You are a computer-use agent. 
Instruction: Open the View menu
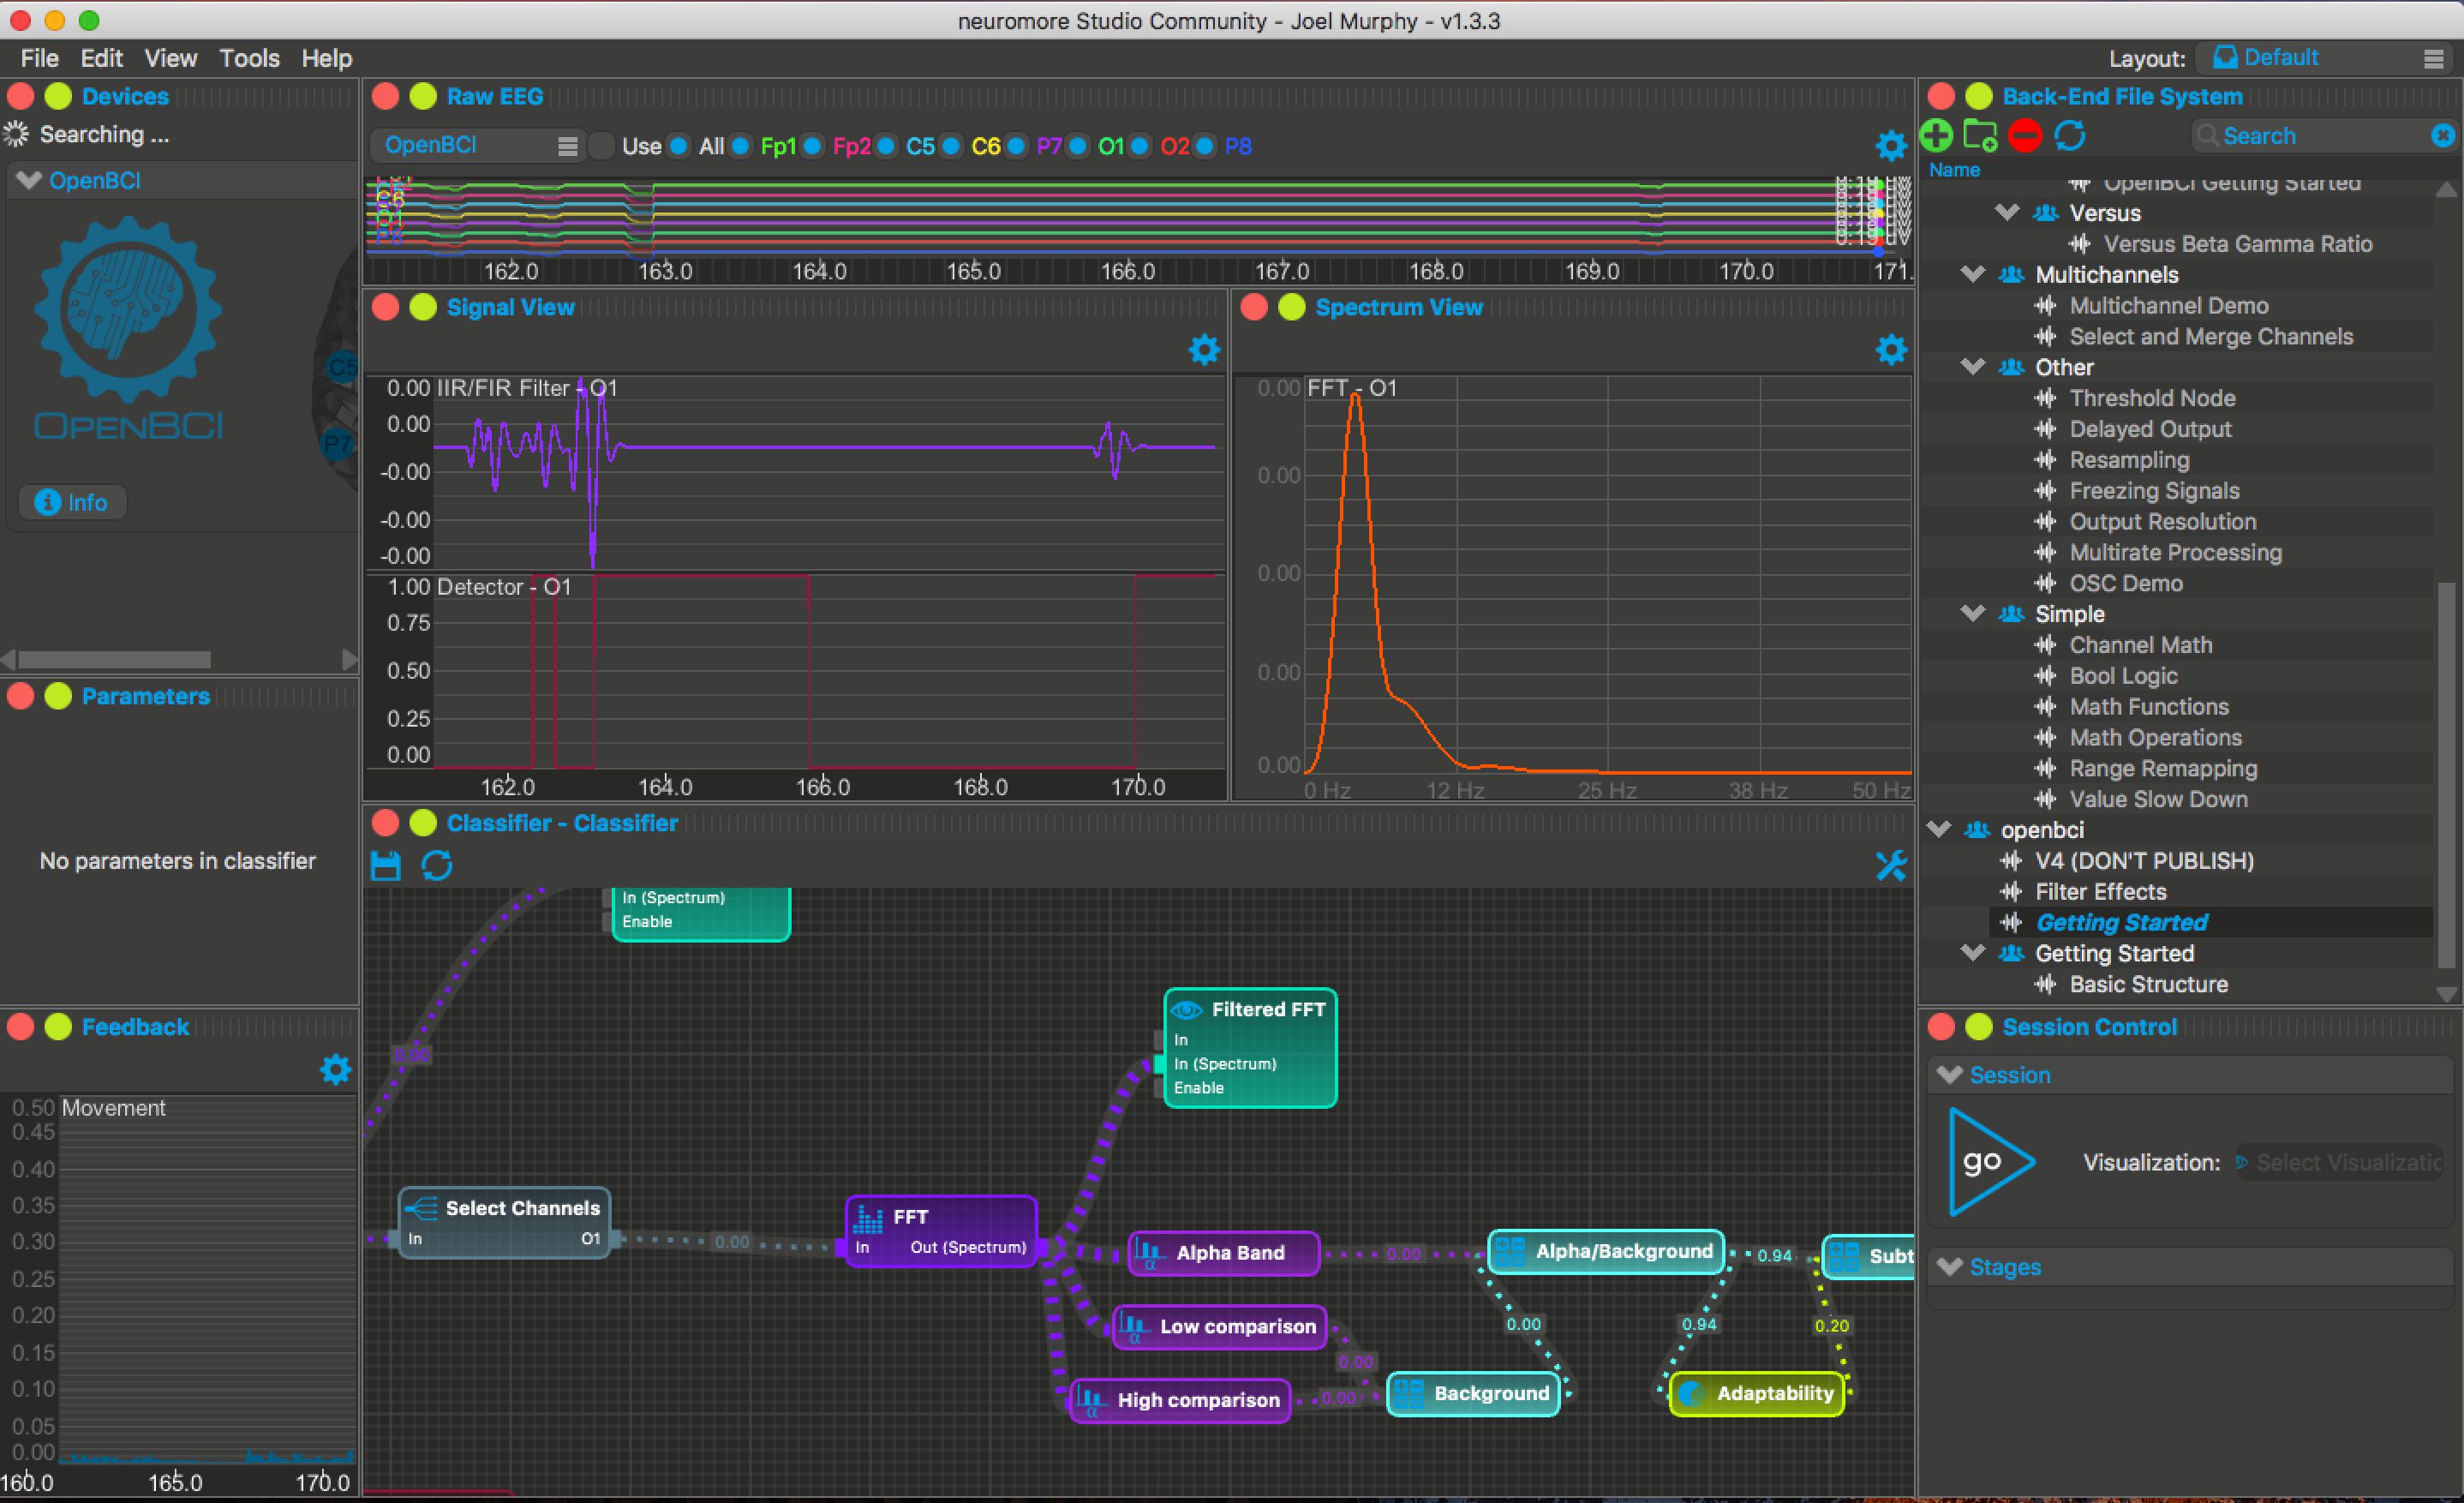point(170,58)
